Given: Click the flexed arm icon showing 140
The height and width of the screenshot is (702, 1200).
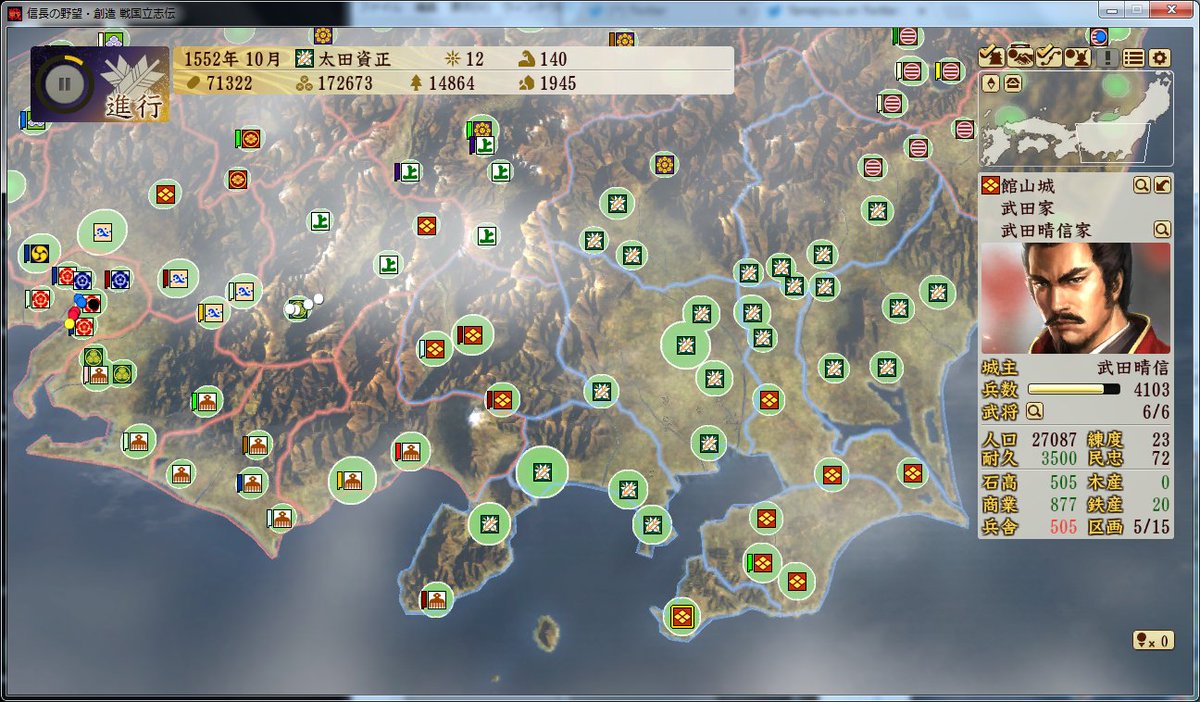Looking at the screenshot, I should click(x=526, y=60).
